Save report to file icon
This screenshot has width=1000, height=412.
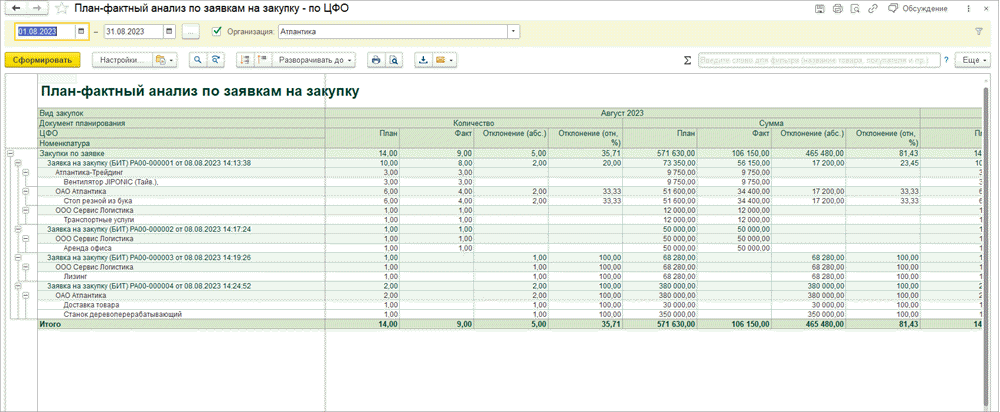(x=423, y=59)
